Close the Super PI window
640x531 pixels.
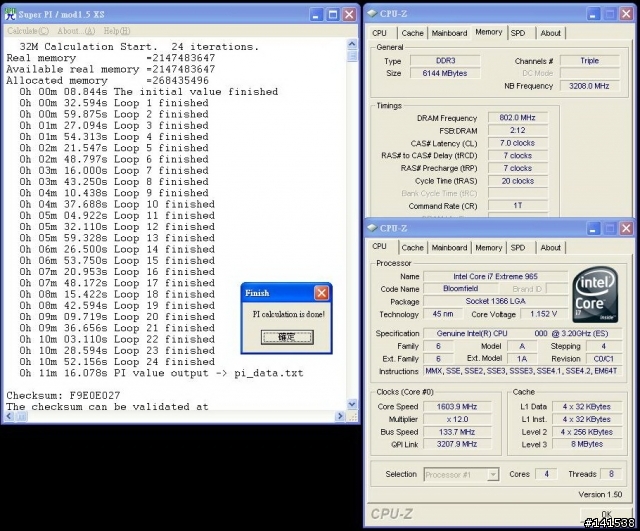349,15
